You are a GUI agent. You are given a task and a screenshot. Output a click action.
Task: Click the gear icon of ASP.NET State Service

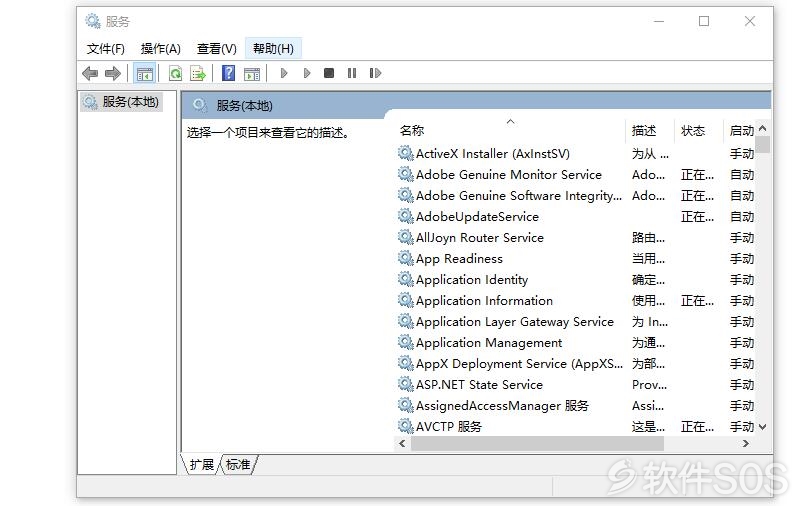406,384
